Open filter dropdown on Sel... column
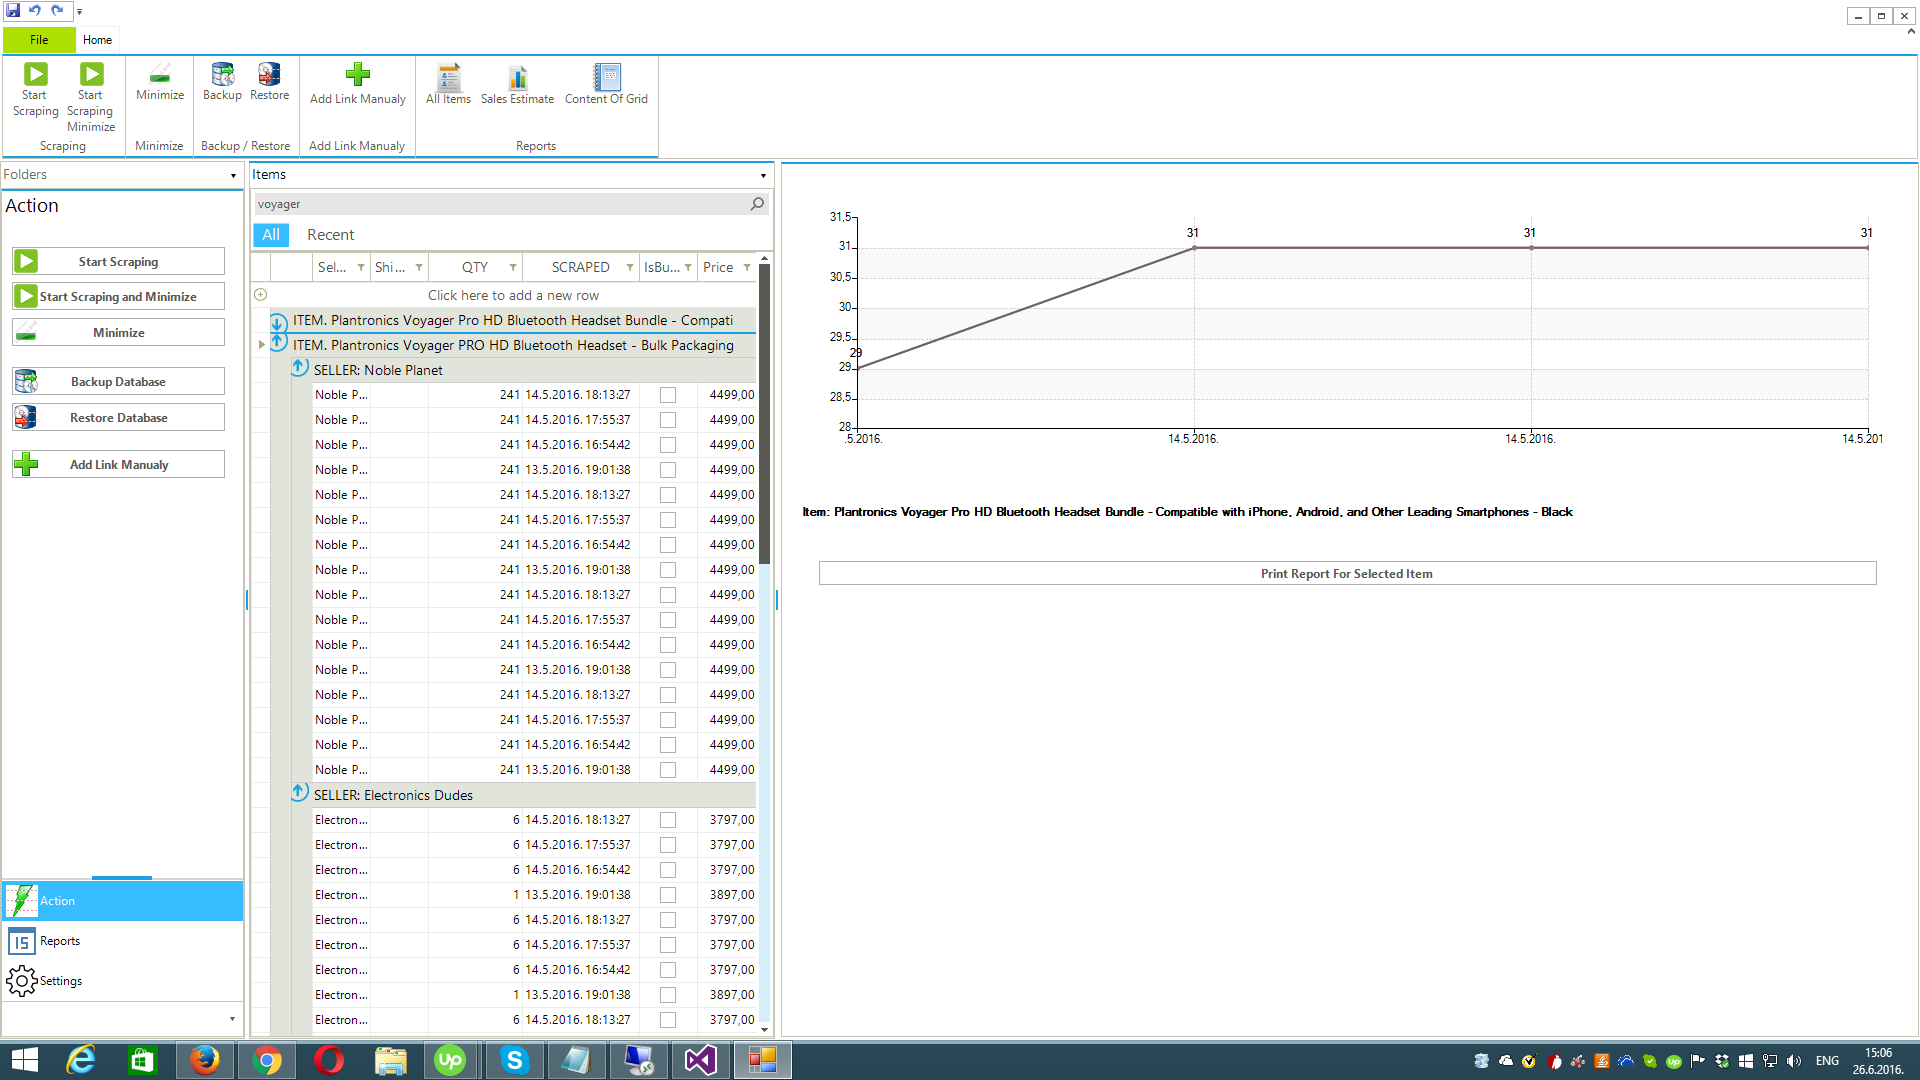 tap(361, 268)
